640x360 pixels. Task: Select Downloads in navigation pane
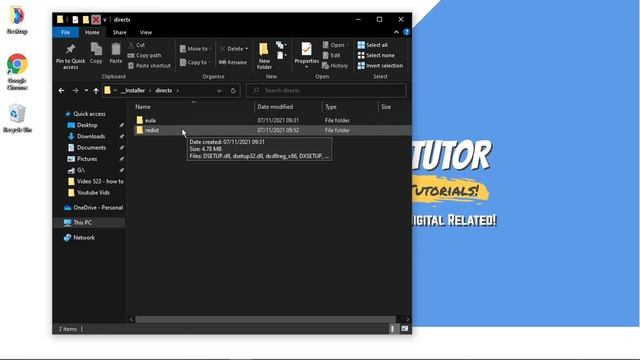91,136
